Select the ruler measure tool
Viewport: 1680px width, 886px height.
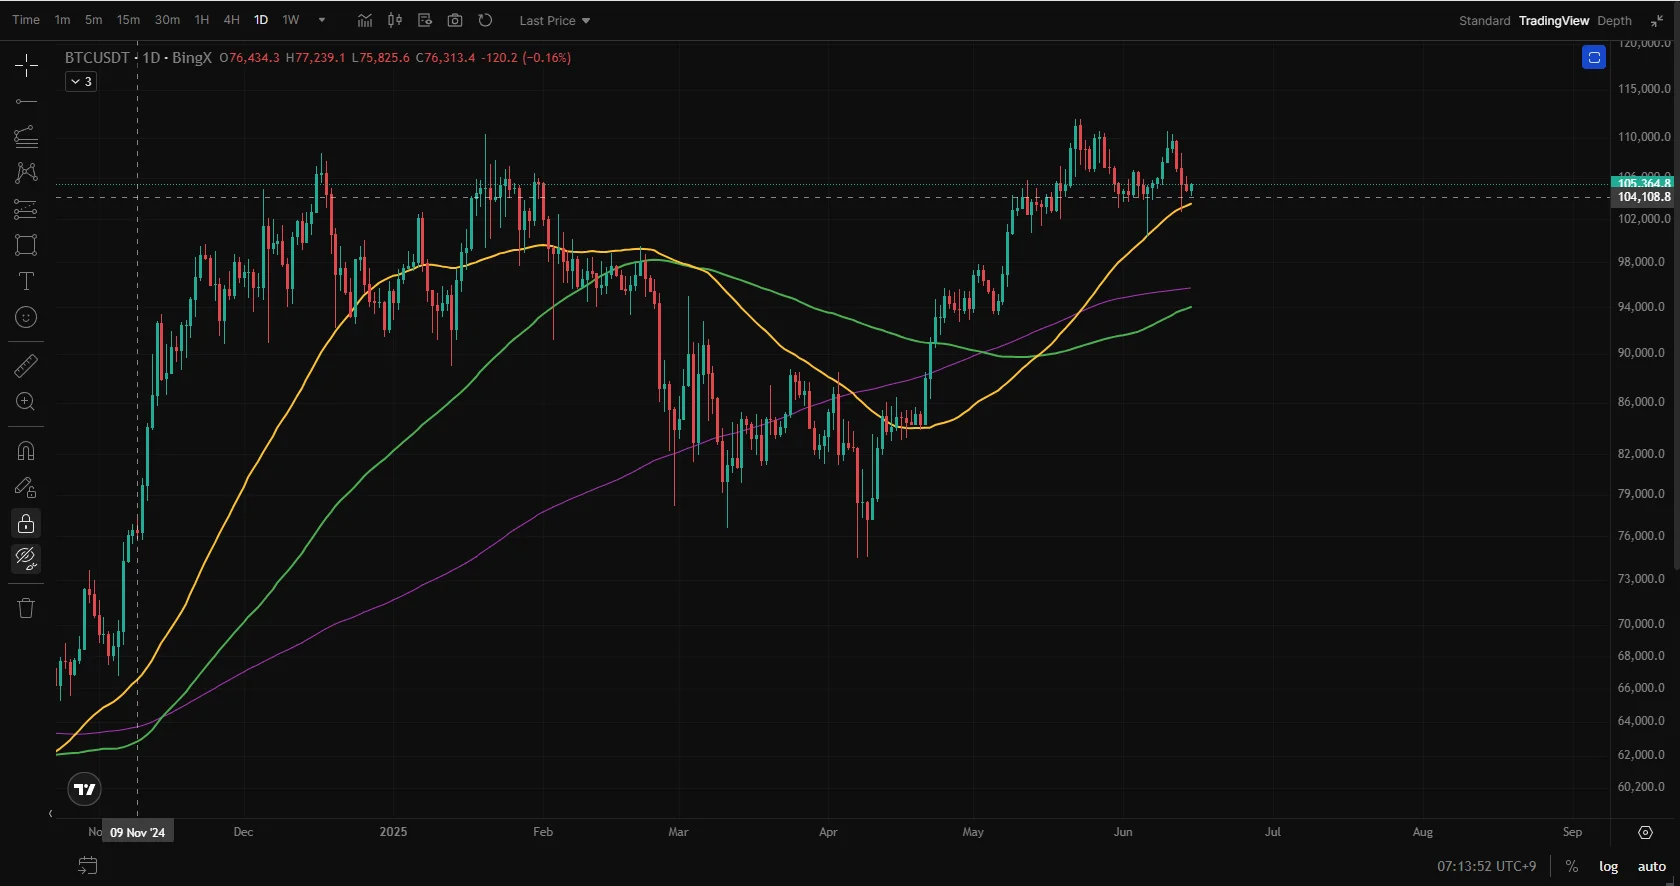coord(26,366)
